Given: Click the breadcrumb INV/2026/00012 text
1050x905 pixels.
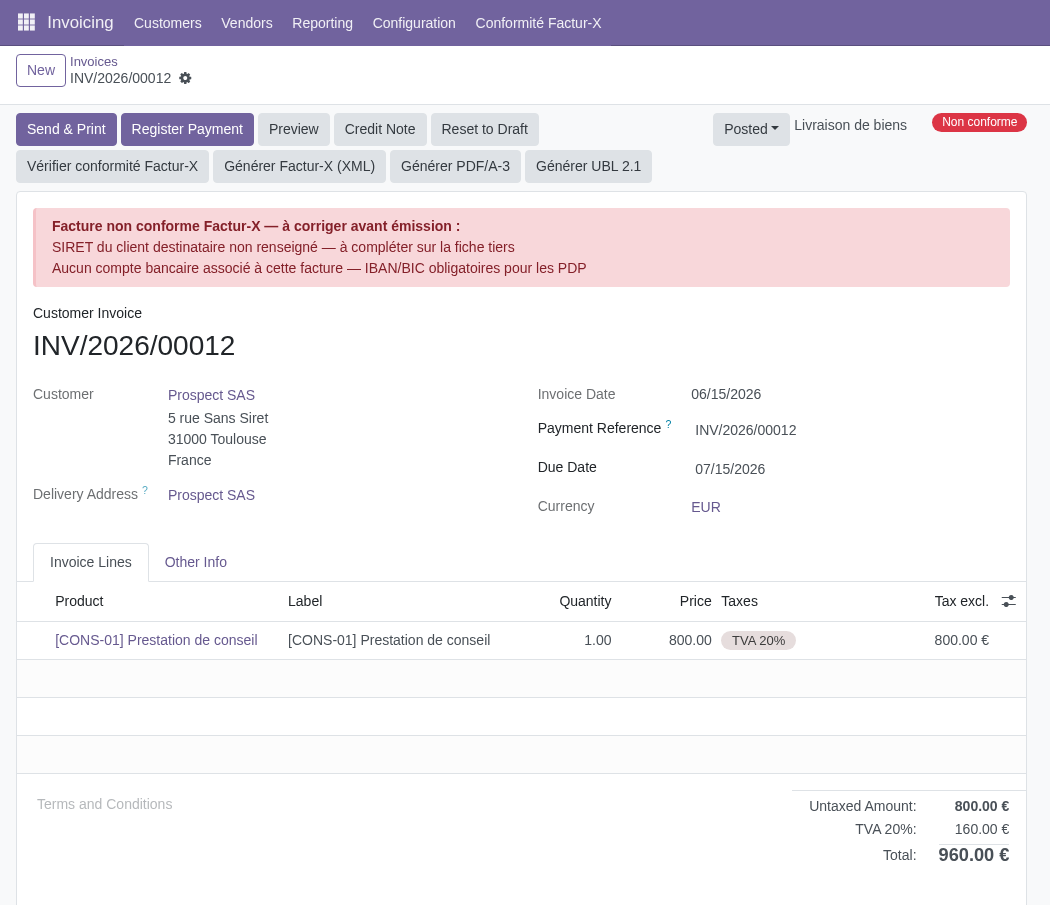Looking at the screenshot, I should pyautogui.click(x=121, y=78).
